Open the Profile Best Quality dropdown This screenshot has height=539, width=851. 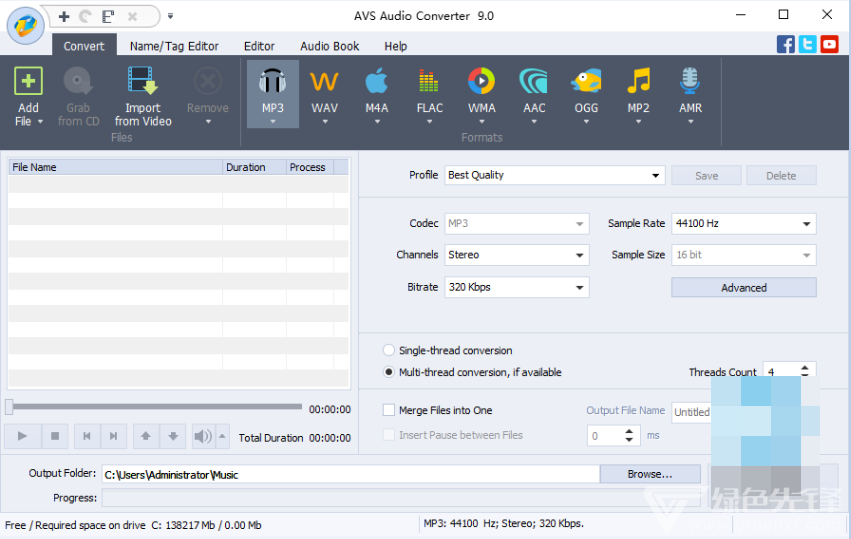pyautogui.click(x=555, y=175)
